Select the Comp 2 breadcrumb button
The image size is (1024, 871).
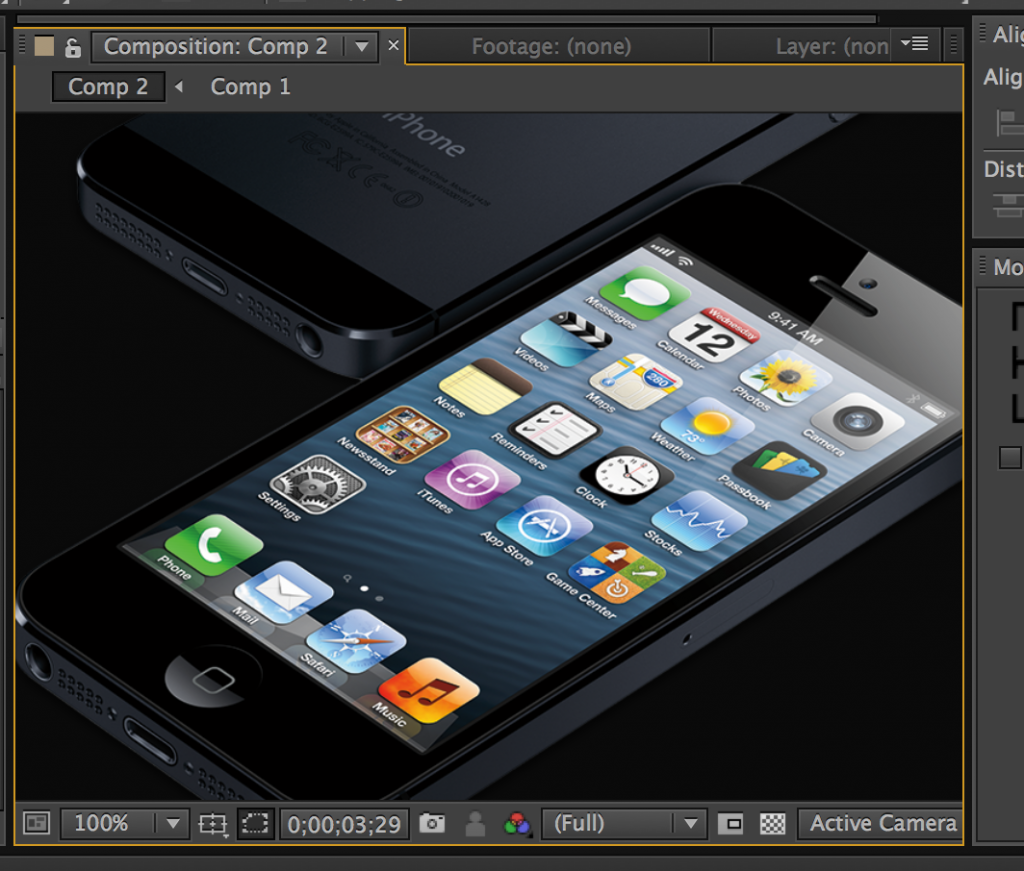[108, 87]
